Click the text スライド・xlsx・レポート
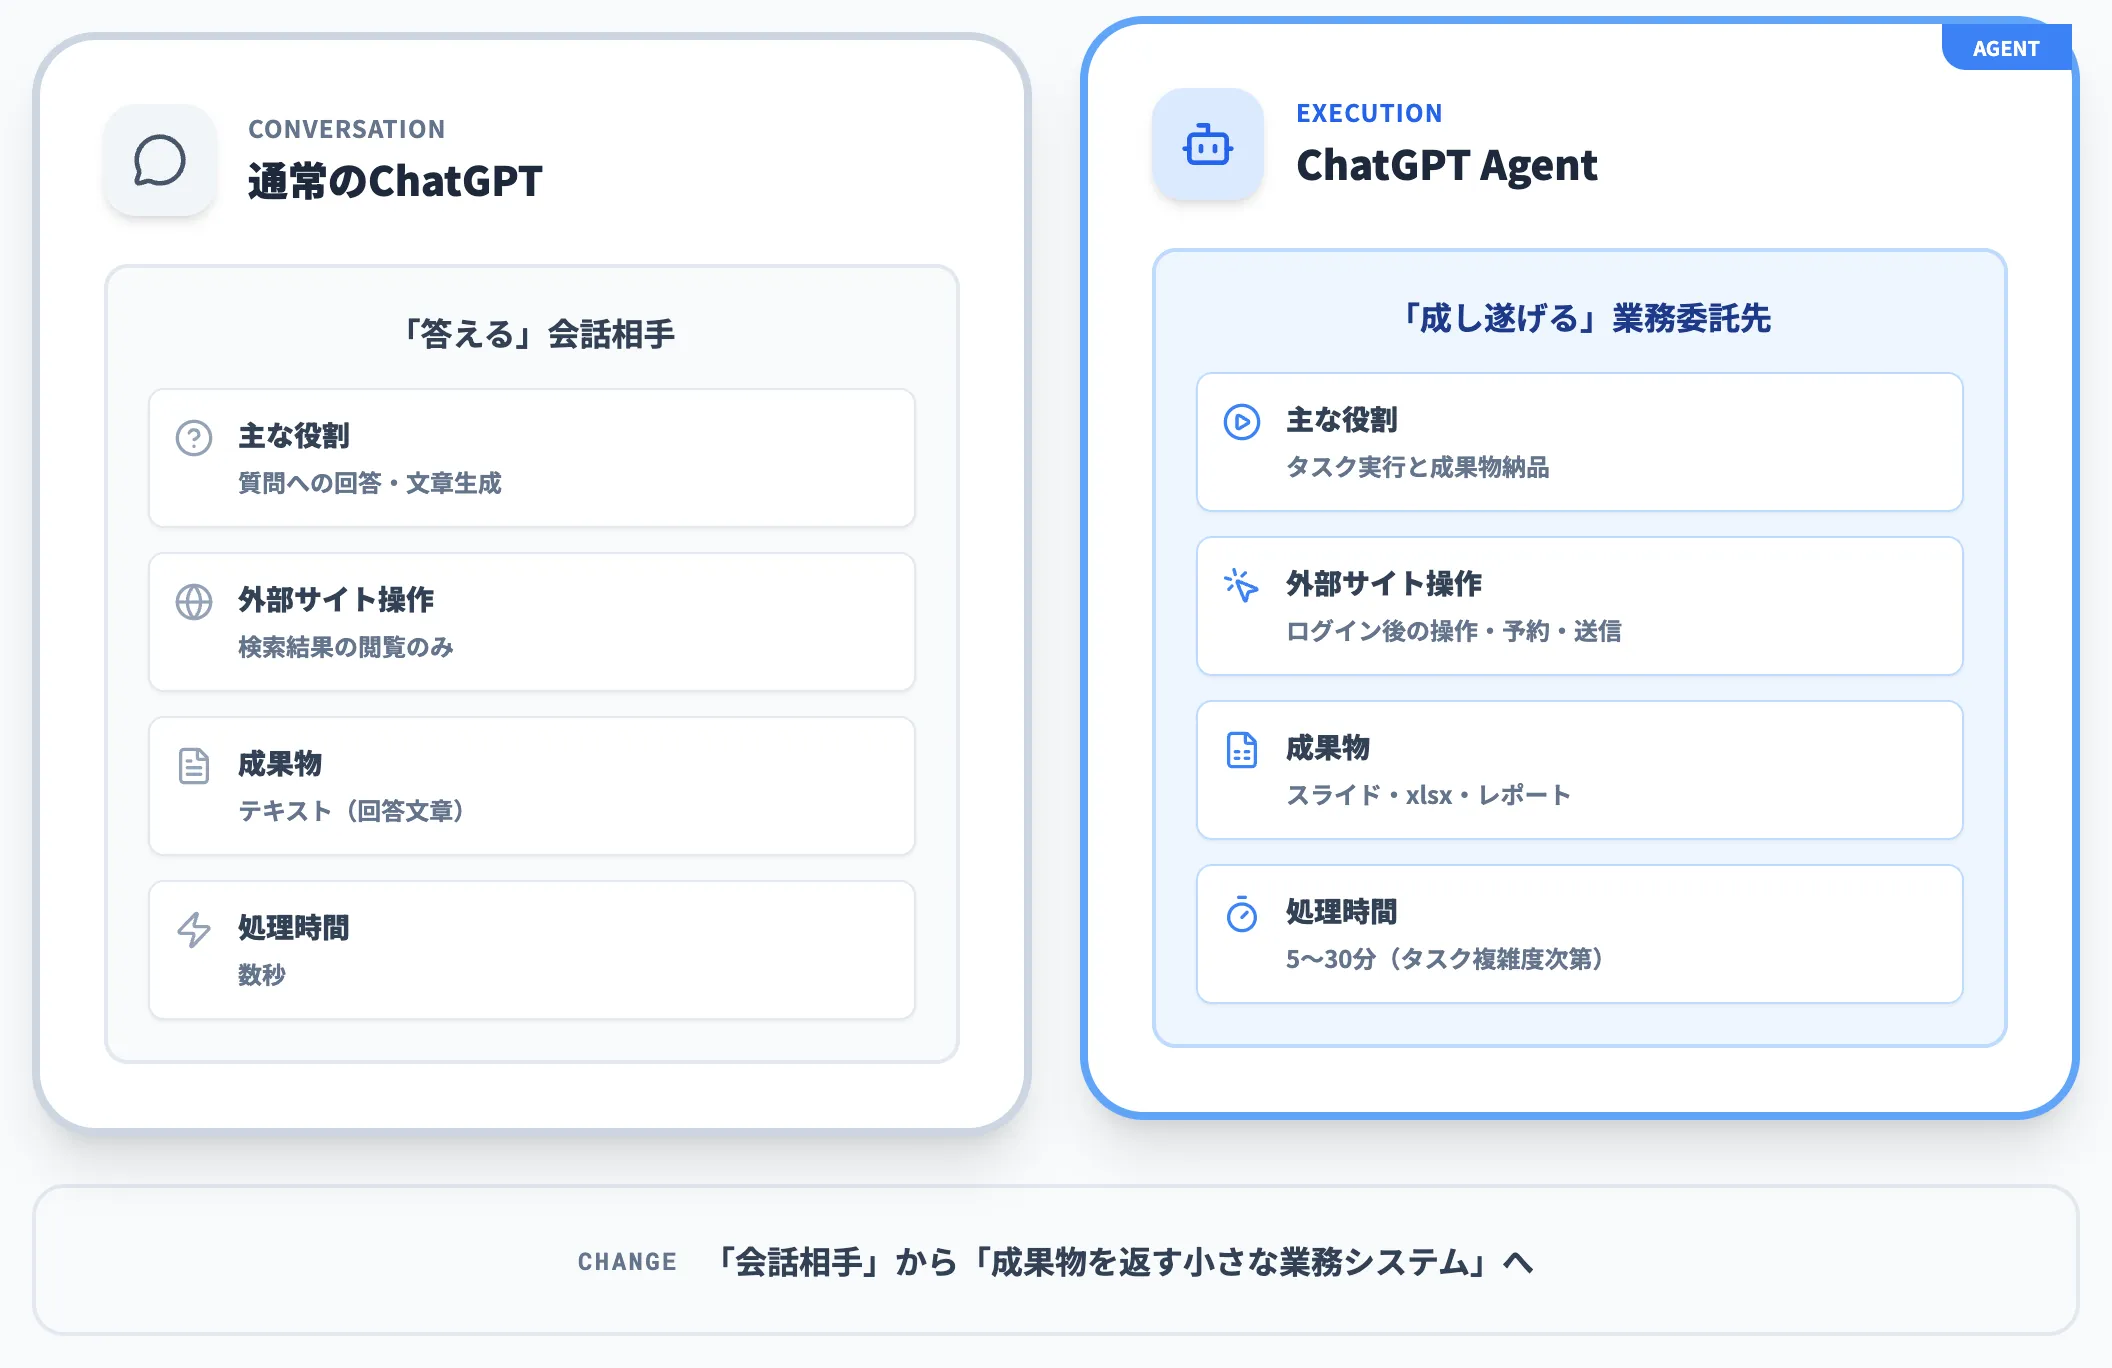2112x1368 pixels. [x=1429, y=796]
